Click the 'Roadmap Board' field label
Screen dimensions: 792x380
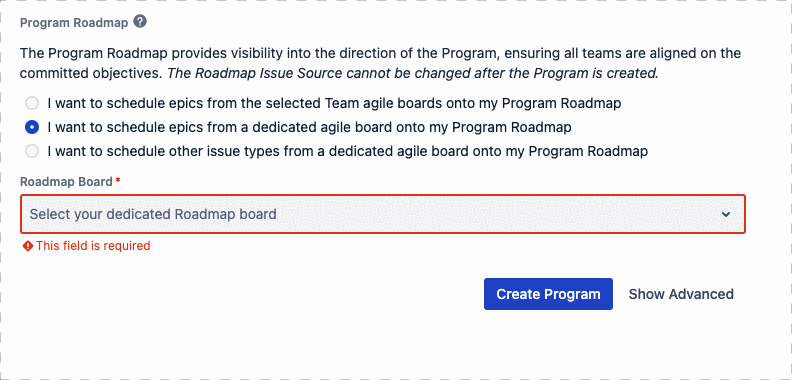coord(66,182)
